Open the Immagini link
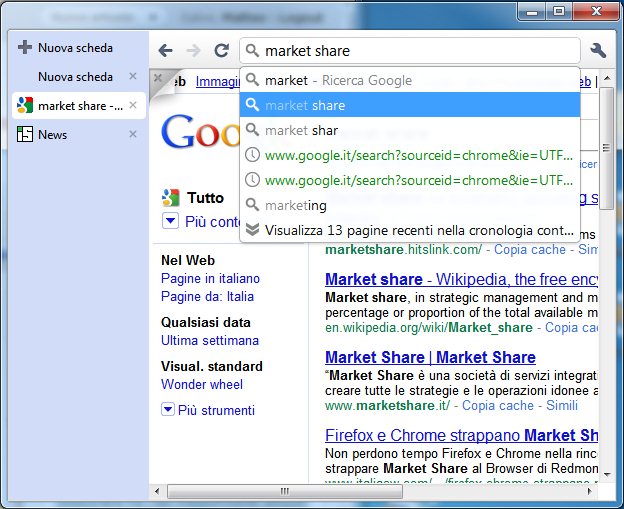624x509 pixels. tap(218, 81)
